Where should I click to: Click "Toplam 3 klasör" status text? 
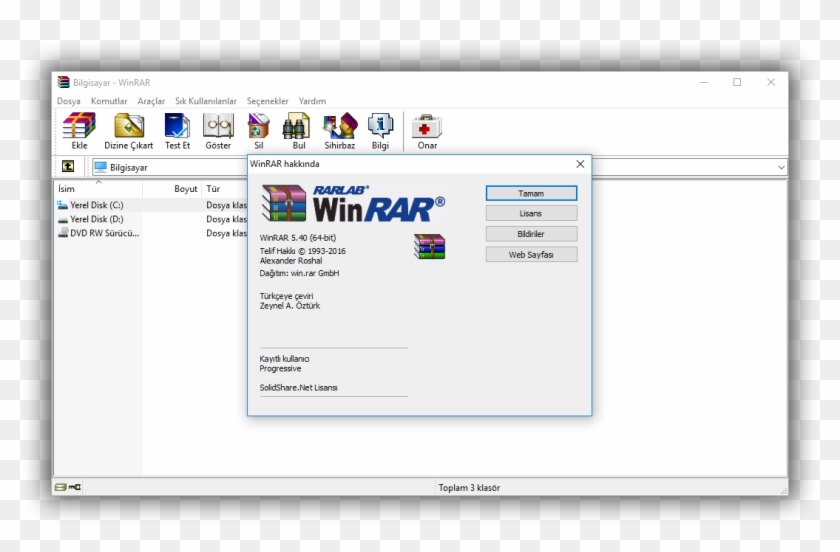pos(469,488)
